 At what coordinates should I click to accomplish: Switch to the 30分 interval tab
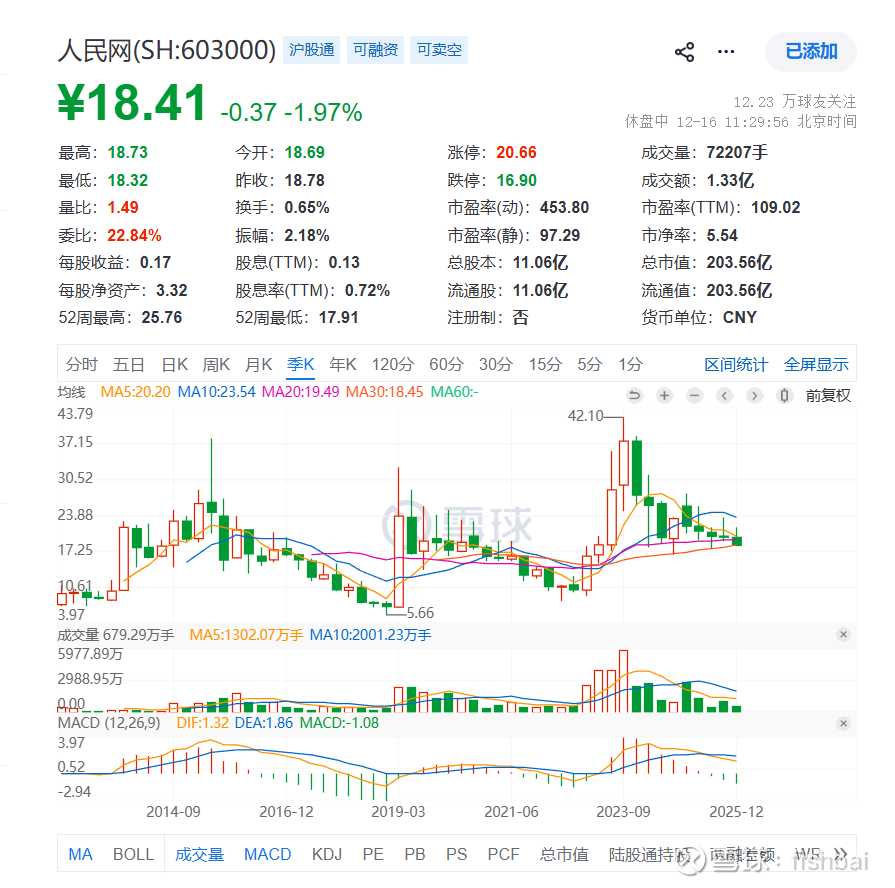(x=496, y=364)
